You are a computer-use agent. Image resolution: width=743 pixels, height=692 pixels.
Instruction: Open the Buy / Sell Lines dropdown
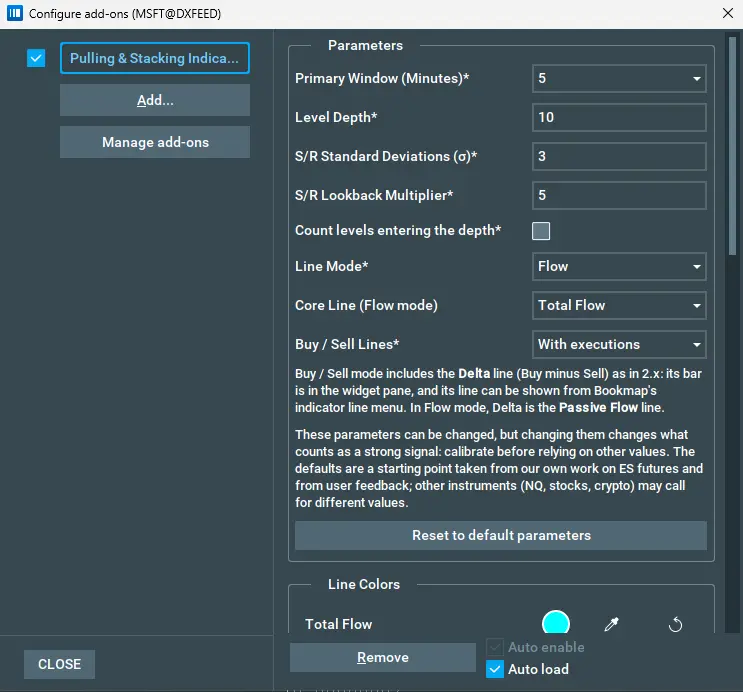tap(619, 344)
